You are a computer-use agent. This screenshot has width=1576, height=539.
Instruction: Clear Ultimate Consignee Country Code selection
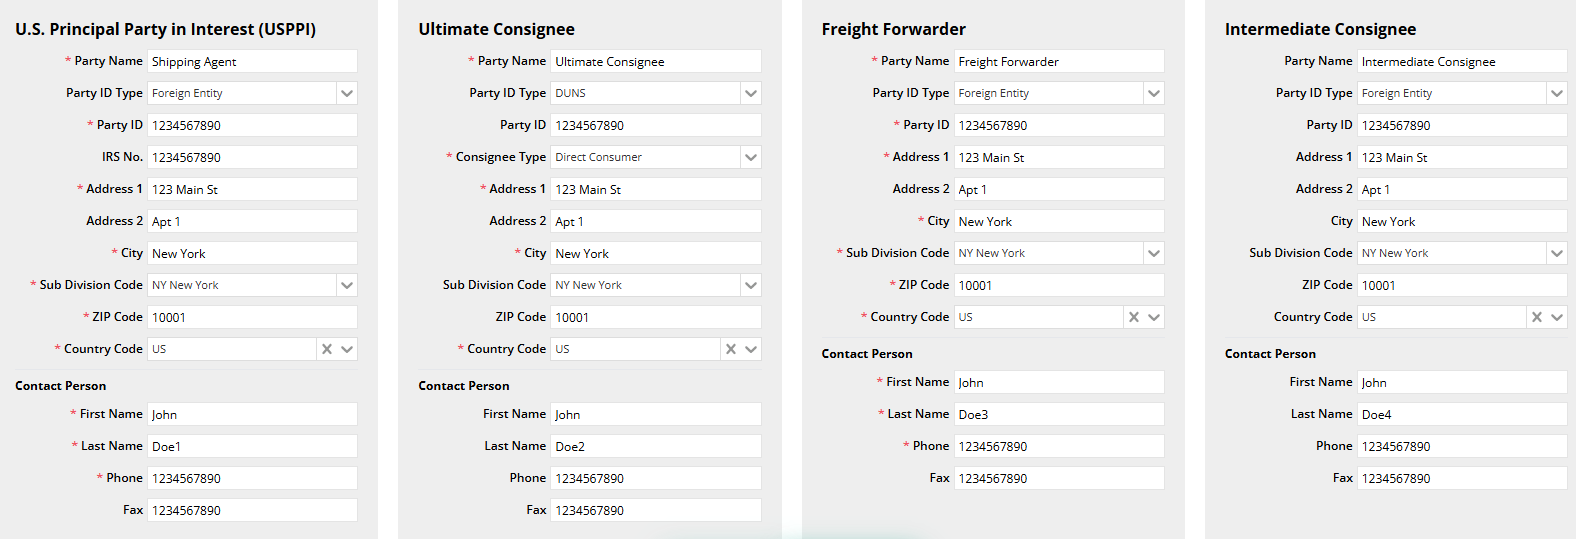[x=731, y=349]
